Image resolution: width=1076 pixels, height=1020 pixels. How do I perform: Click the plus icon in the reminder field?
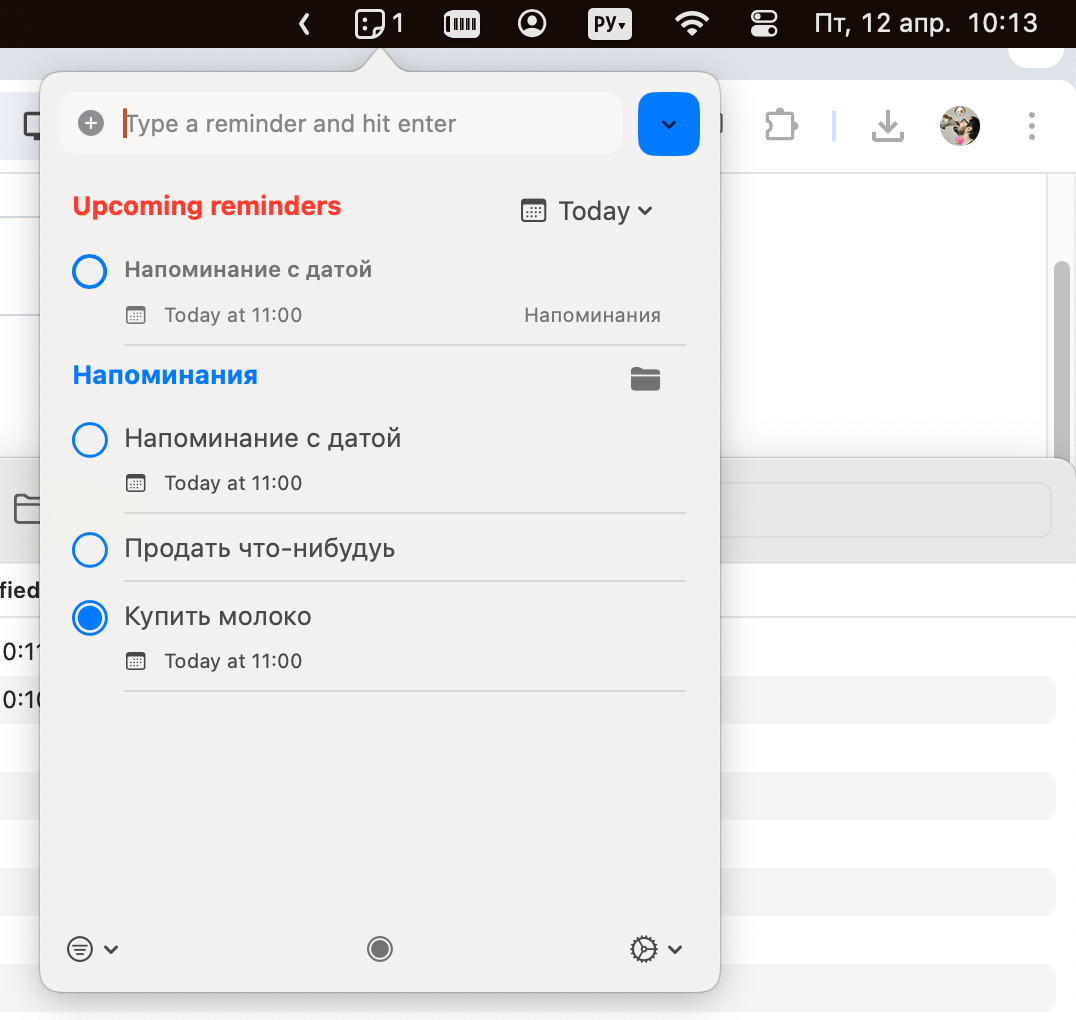pyautogui.click(x=91, y=124)
